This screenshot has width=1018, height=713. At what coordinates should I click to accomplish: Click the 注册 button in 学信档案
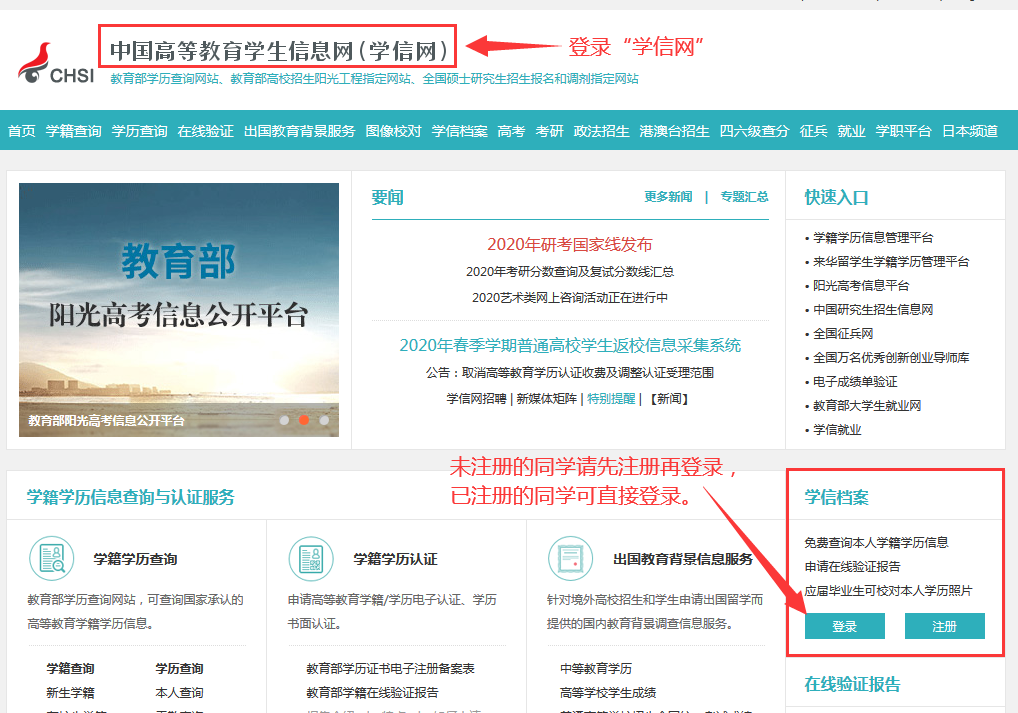coord(945,626)
